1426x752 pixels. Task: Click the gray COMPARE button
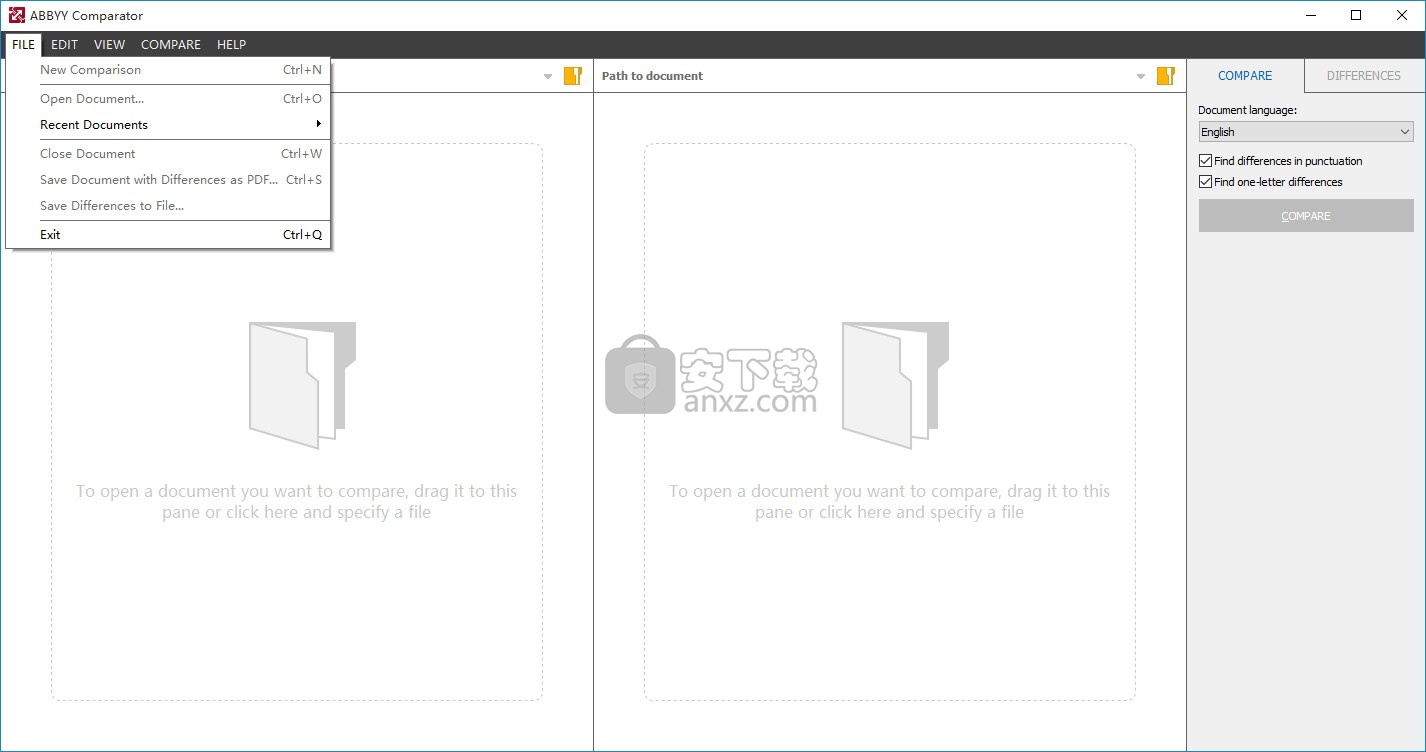[x=1306, y=216]
